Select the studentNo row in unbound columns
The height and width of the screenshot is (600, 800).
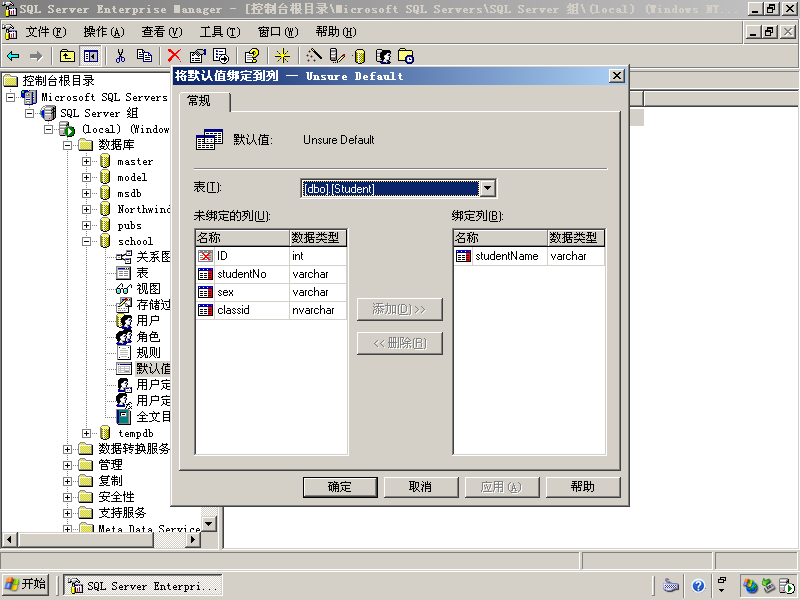point(271,274)
